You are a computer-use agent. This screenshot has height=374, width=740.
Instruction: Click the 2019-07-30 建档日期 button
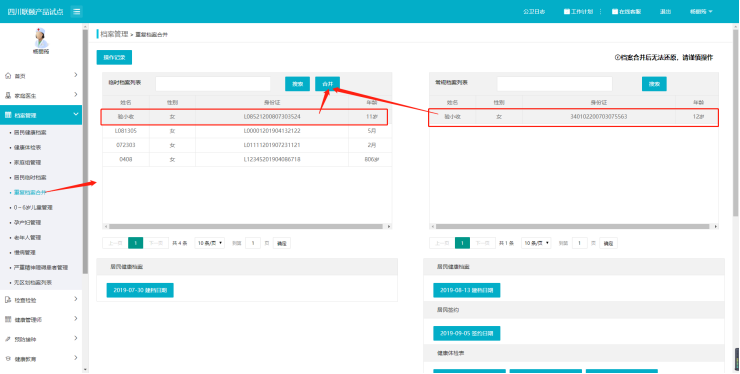coord(140,290)
